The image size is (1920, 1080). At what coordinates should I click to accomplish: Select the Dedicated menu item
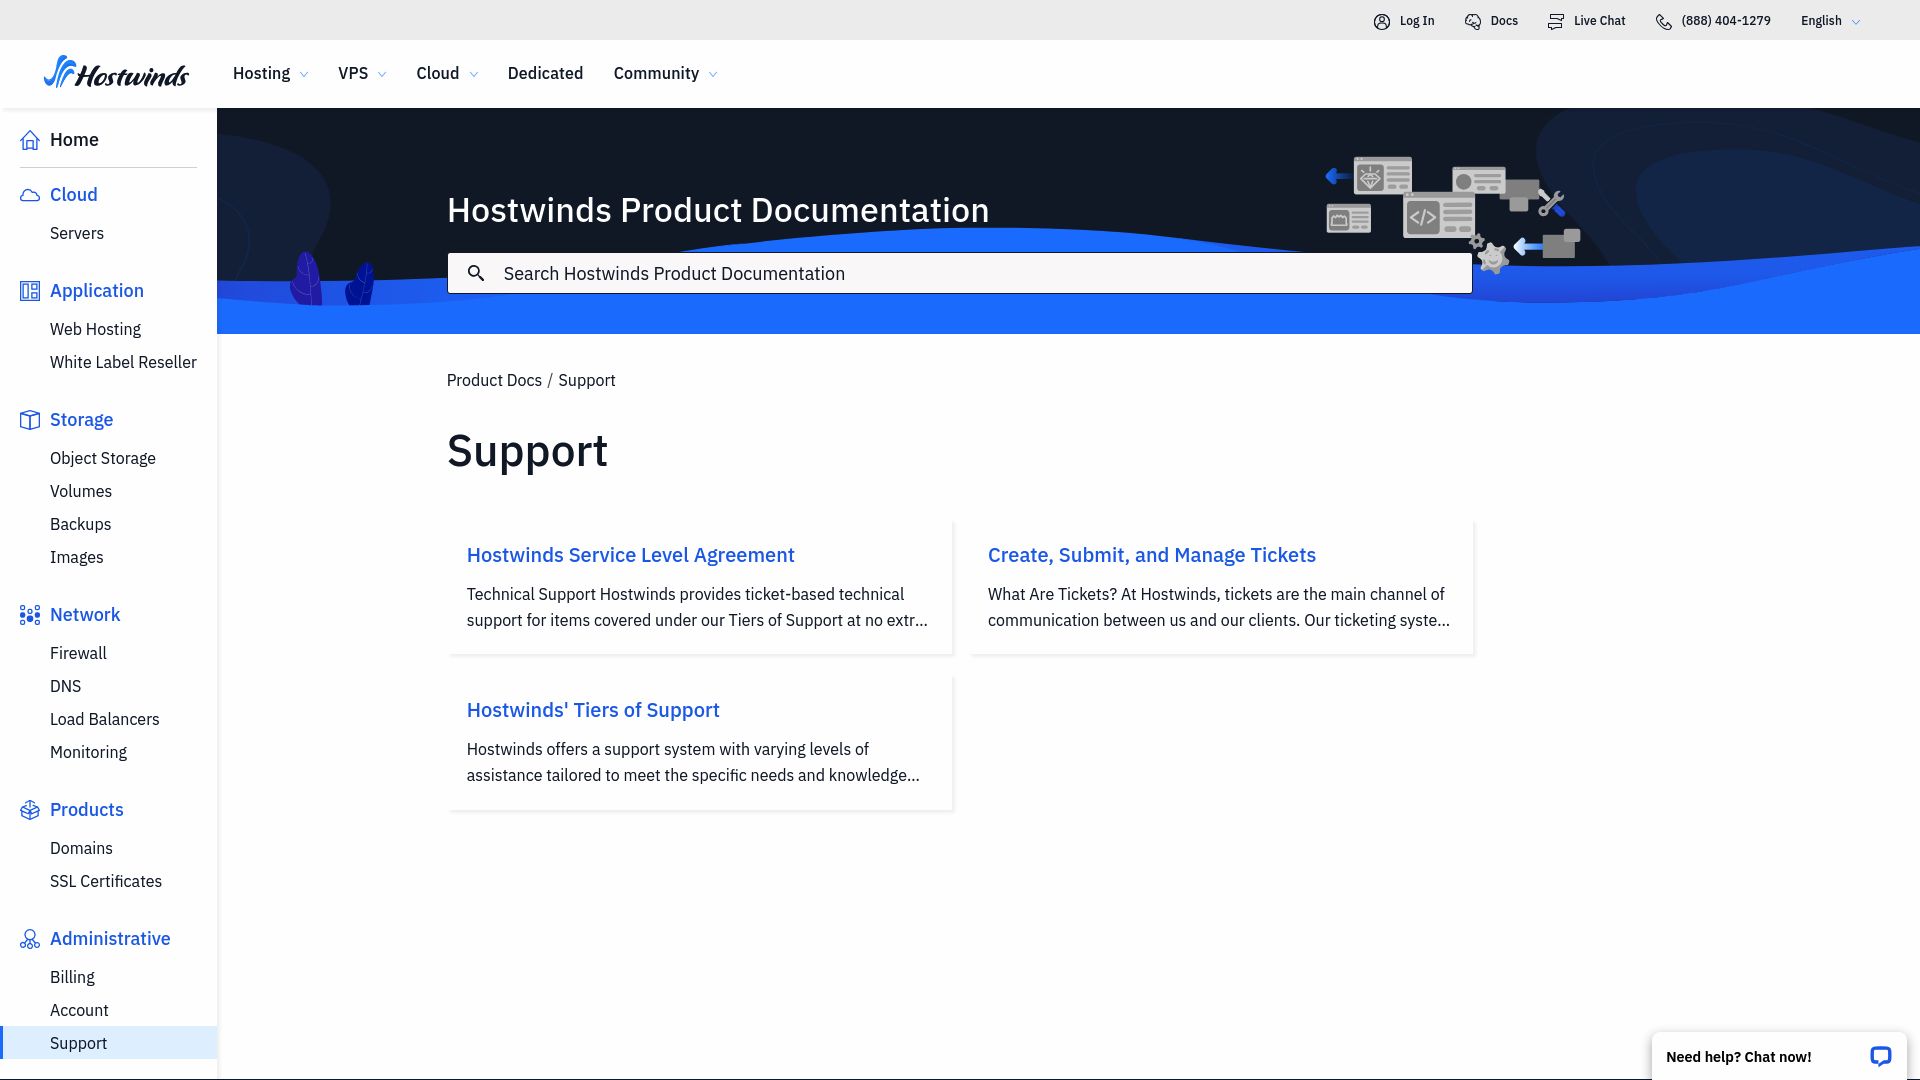(545, 73)
